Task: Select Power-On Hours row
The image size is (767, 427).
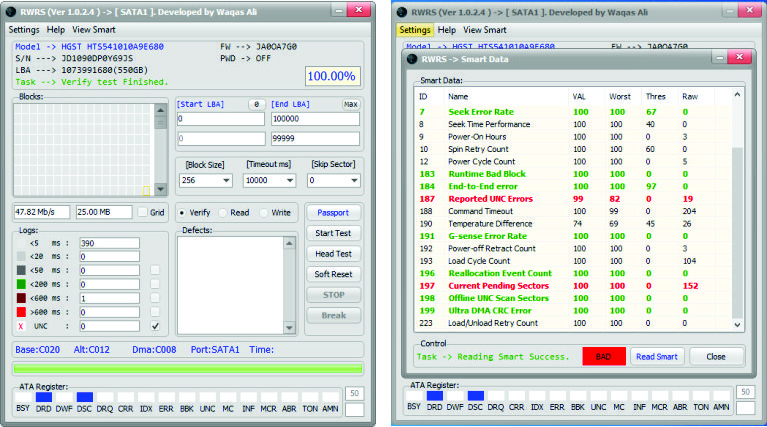Action: (x=572, y=137)
